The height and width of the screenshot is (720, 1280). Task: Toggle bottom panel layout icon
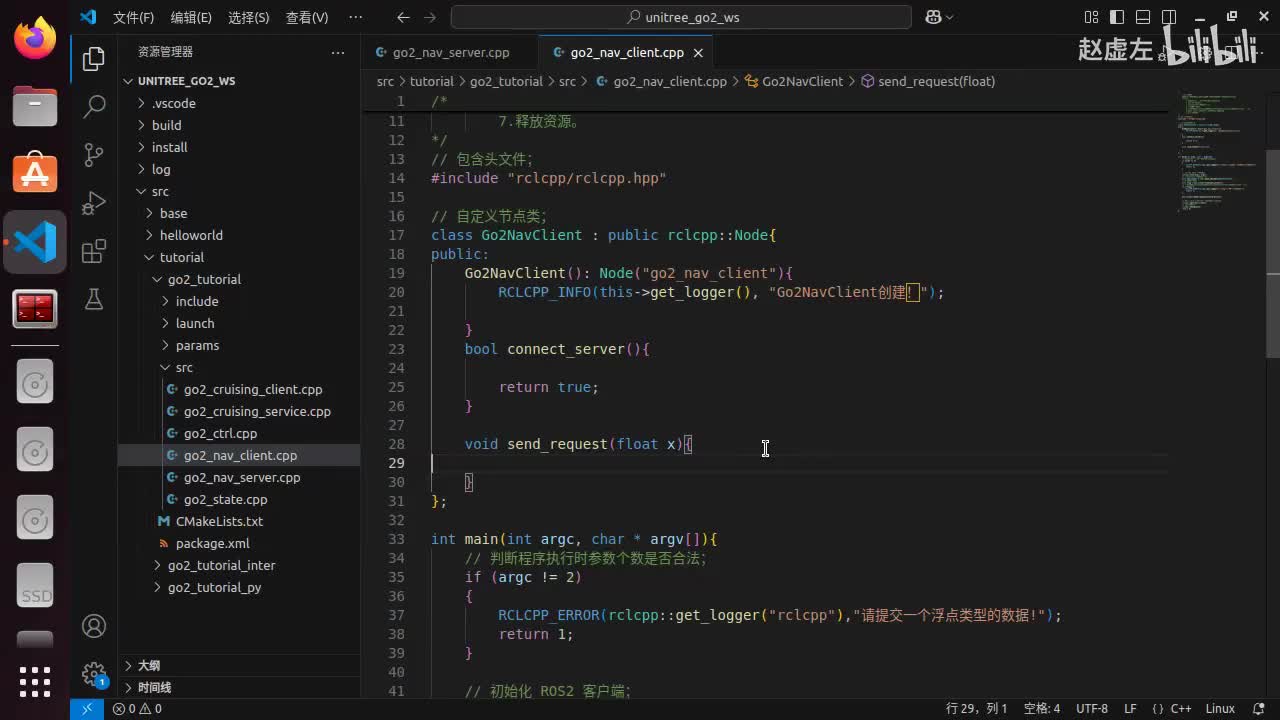click(1143, 17)
